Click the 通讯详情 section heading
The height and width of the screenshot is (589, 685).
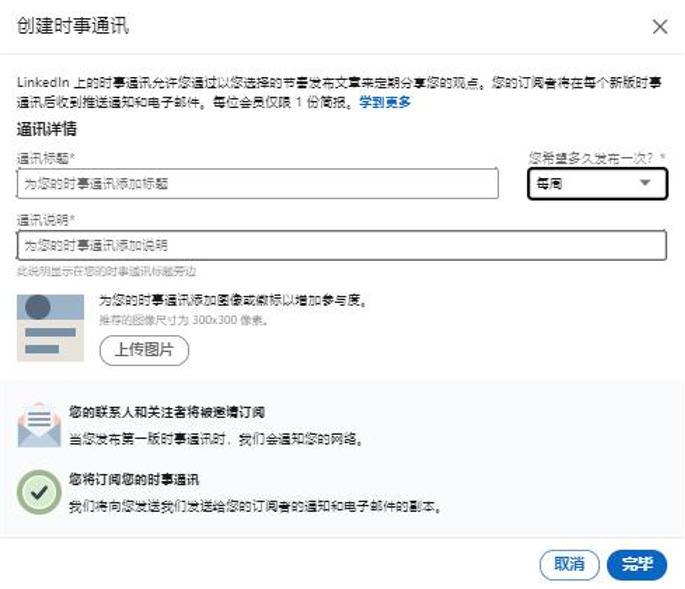[47, 129]
